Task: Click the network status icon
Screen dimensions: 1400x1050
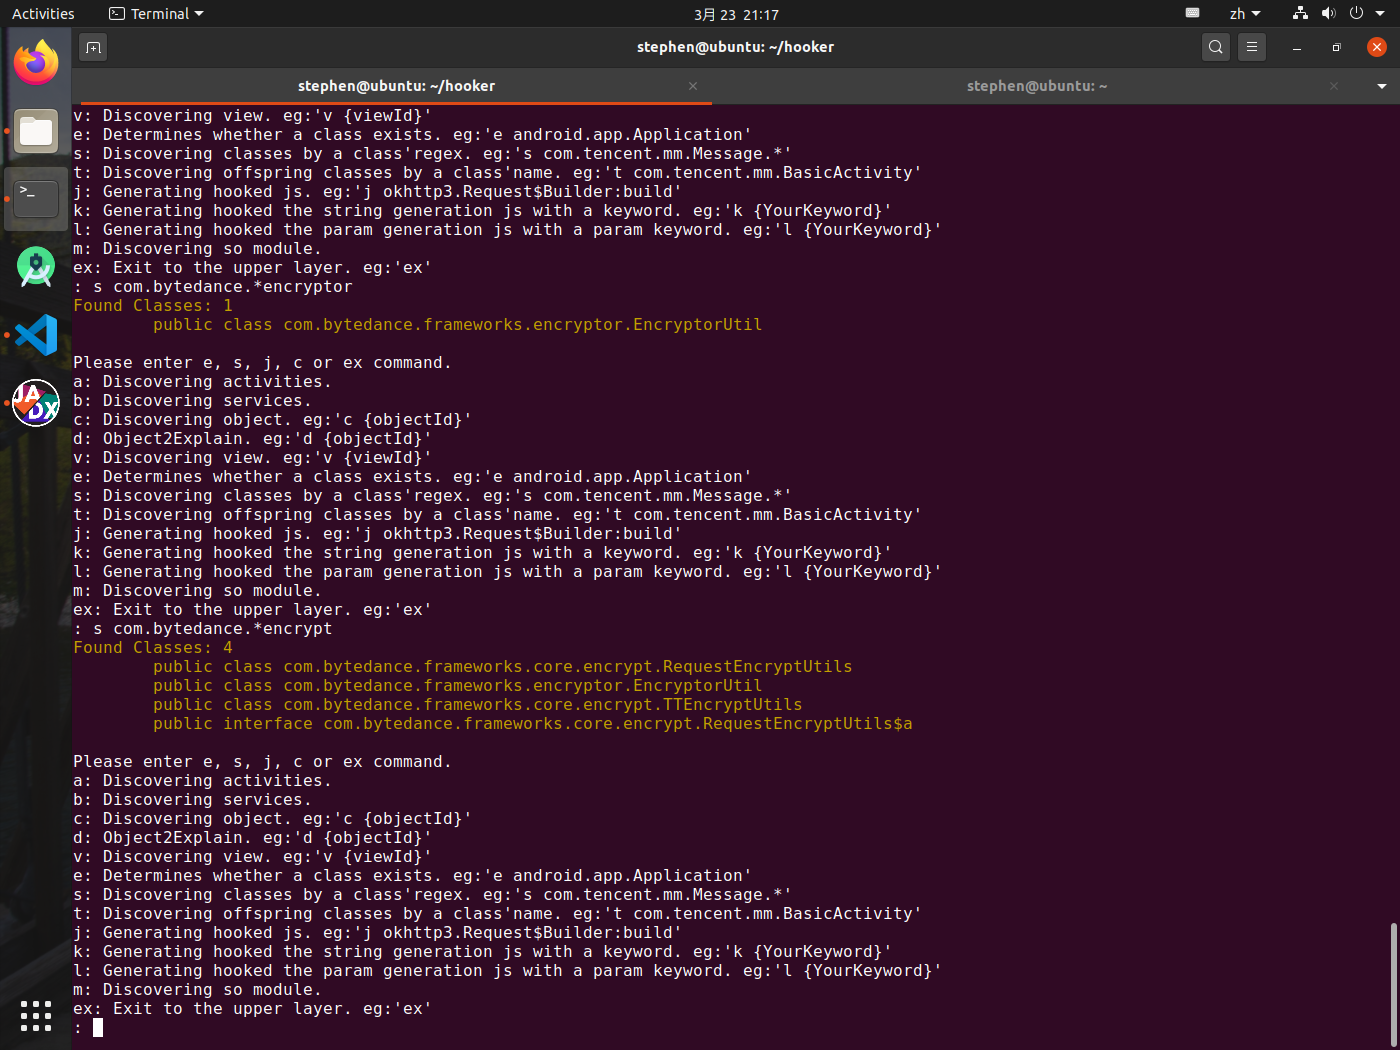Action: tap(1300, 13)
